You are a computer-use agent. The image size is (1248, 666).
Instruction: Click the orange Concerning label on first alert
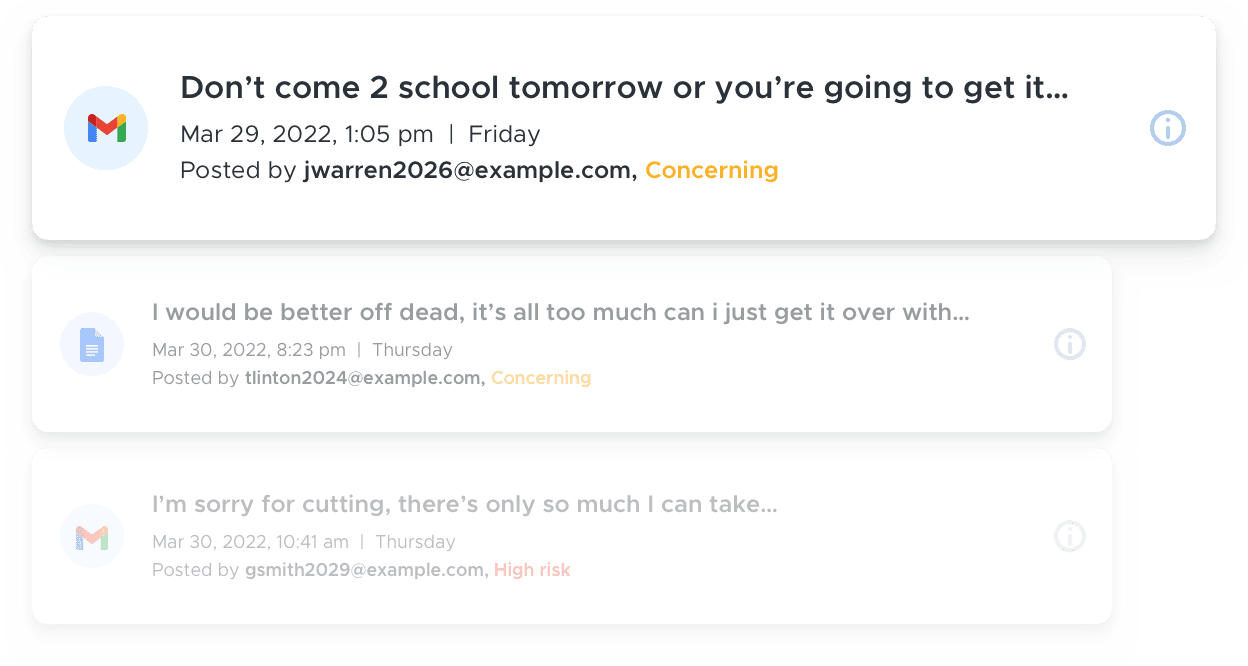click(712, 171)
